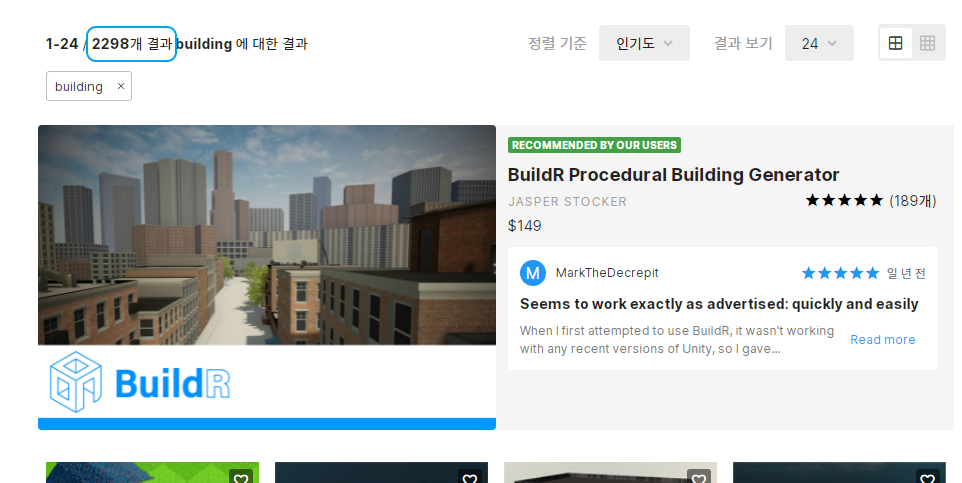This screenshot has width=962, height=483.
Task: Click the review date 일 년 전
Action: click(906, 273)
